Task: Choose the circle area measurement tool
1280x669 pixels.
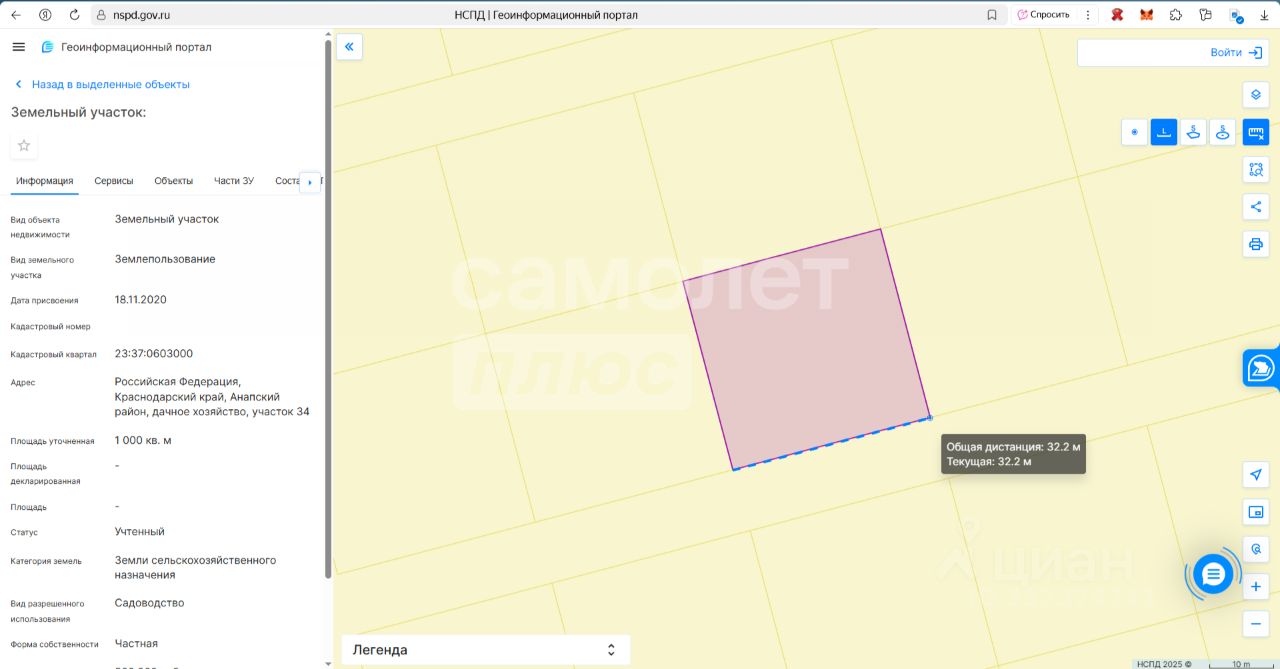Action: (1222, 132)
